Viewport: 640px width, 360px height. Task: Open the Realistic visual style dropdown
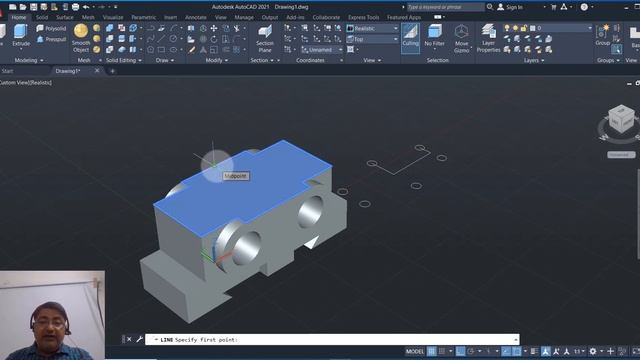tap(372, 29)
